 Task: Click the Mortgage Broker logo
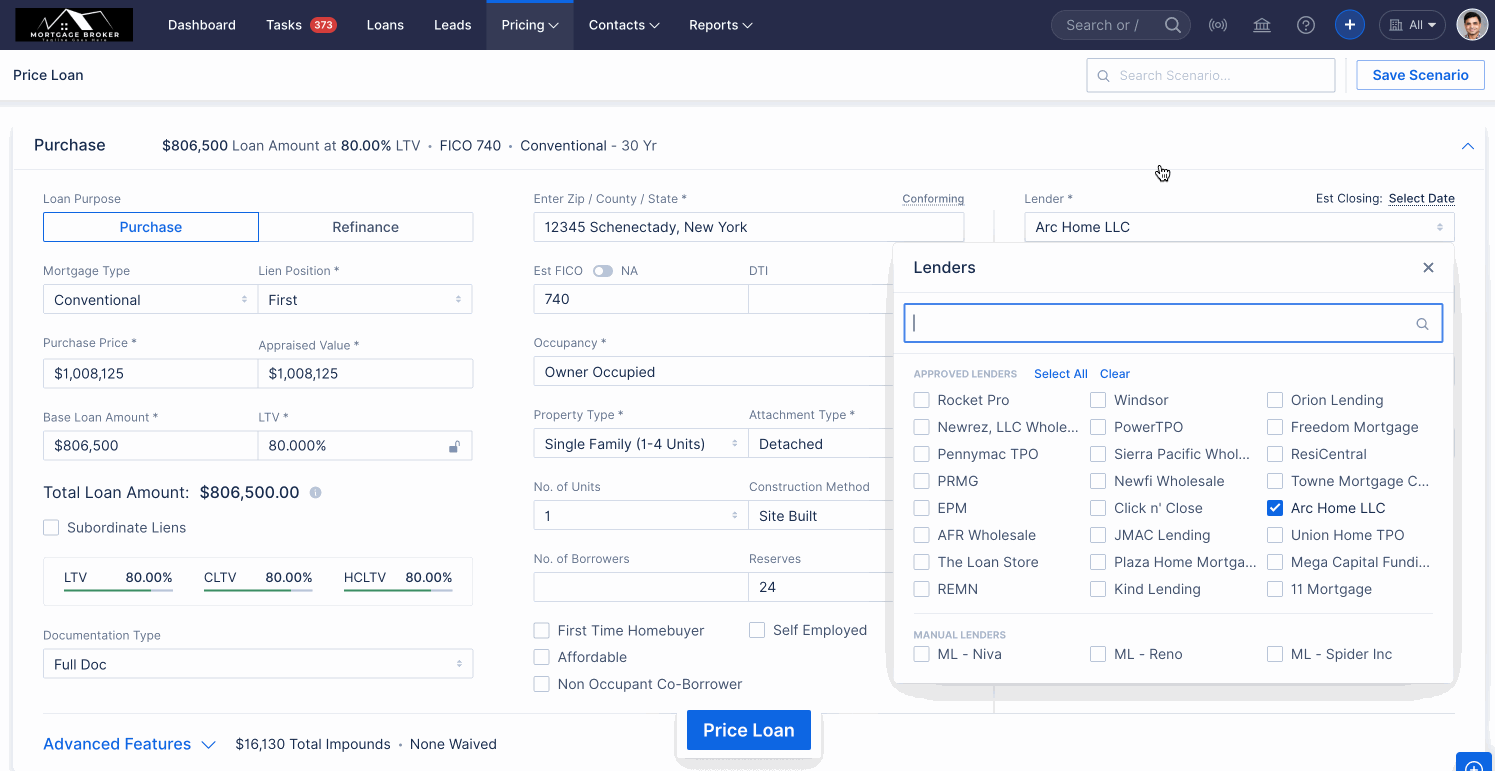74,25
